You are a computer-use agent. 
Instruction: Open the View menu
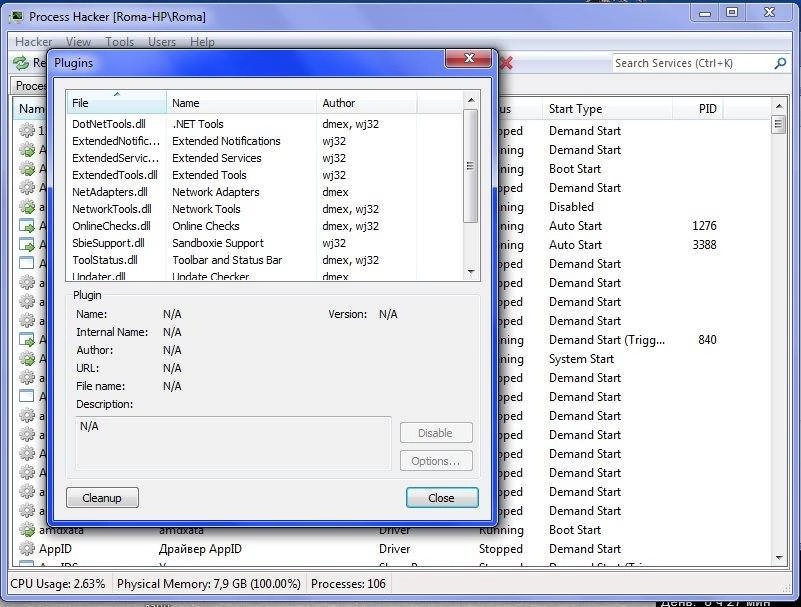(78, 42)
